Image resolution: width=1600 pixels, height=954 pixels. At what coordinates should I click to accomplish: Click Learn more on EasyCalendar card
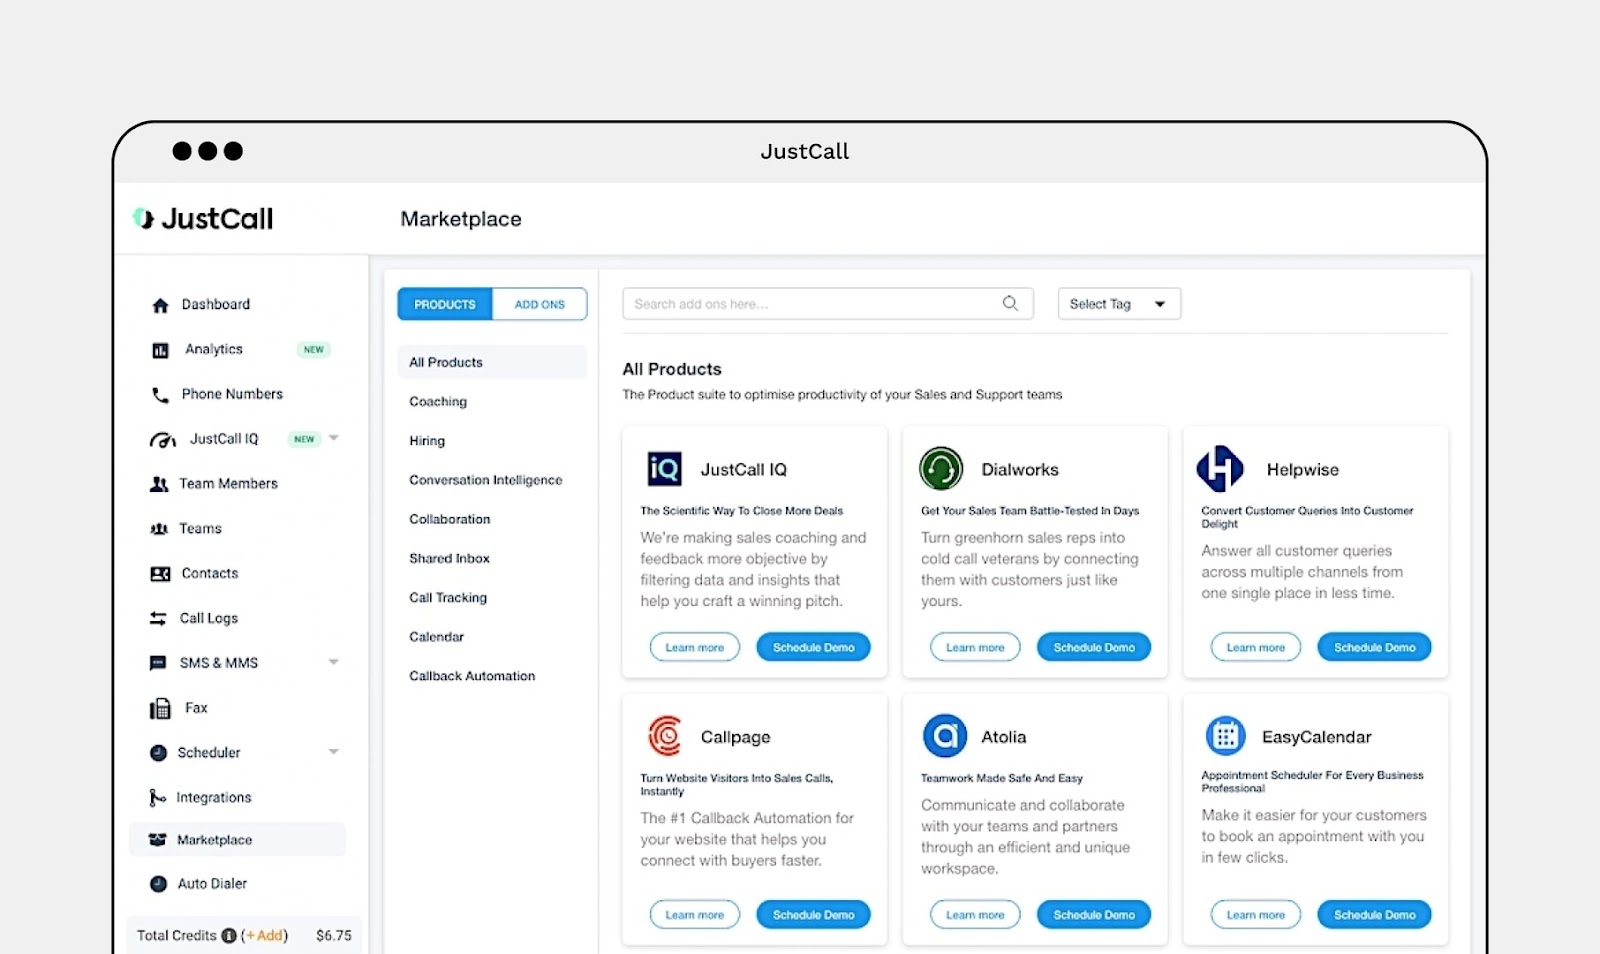pyautogui.click(x=1256, y=914)
